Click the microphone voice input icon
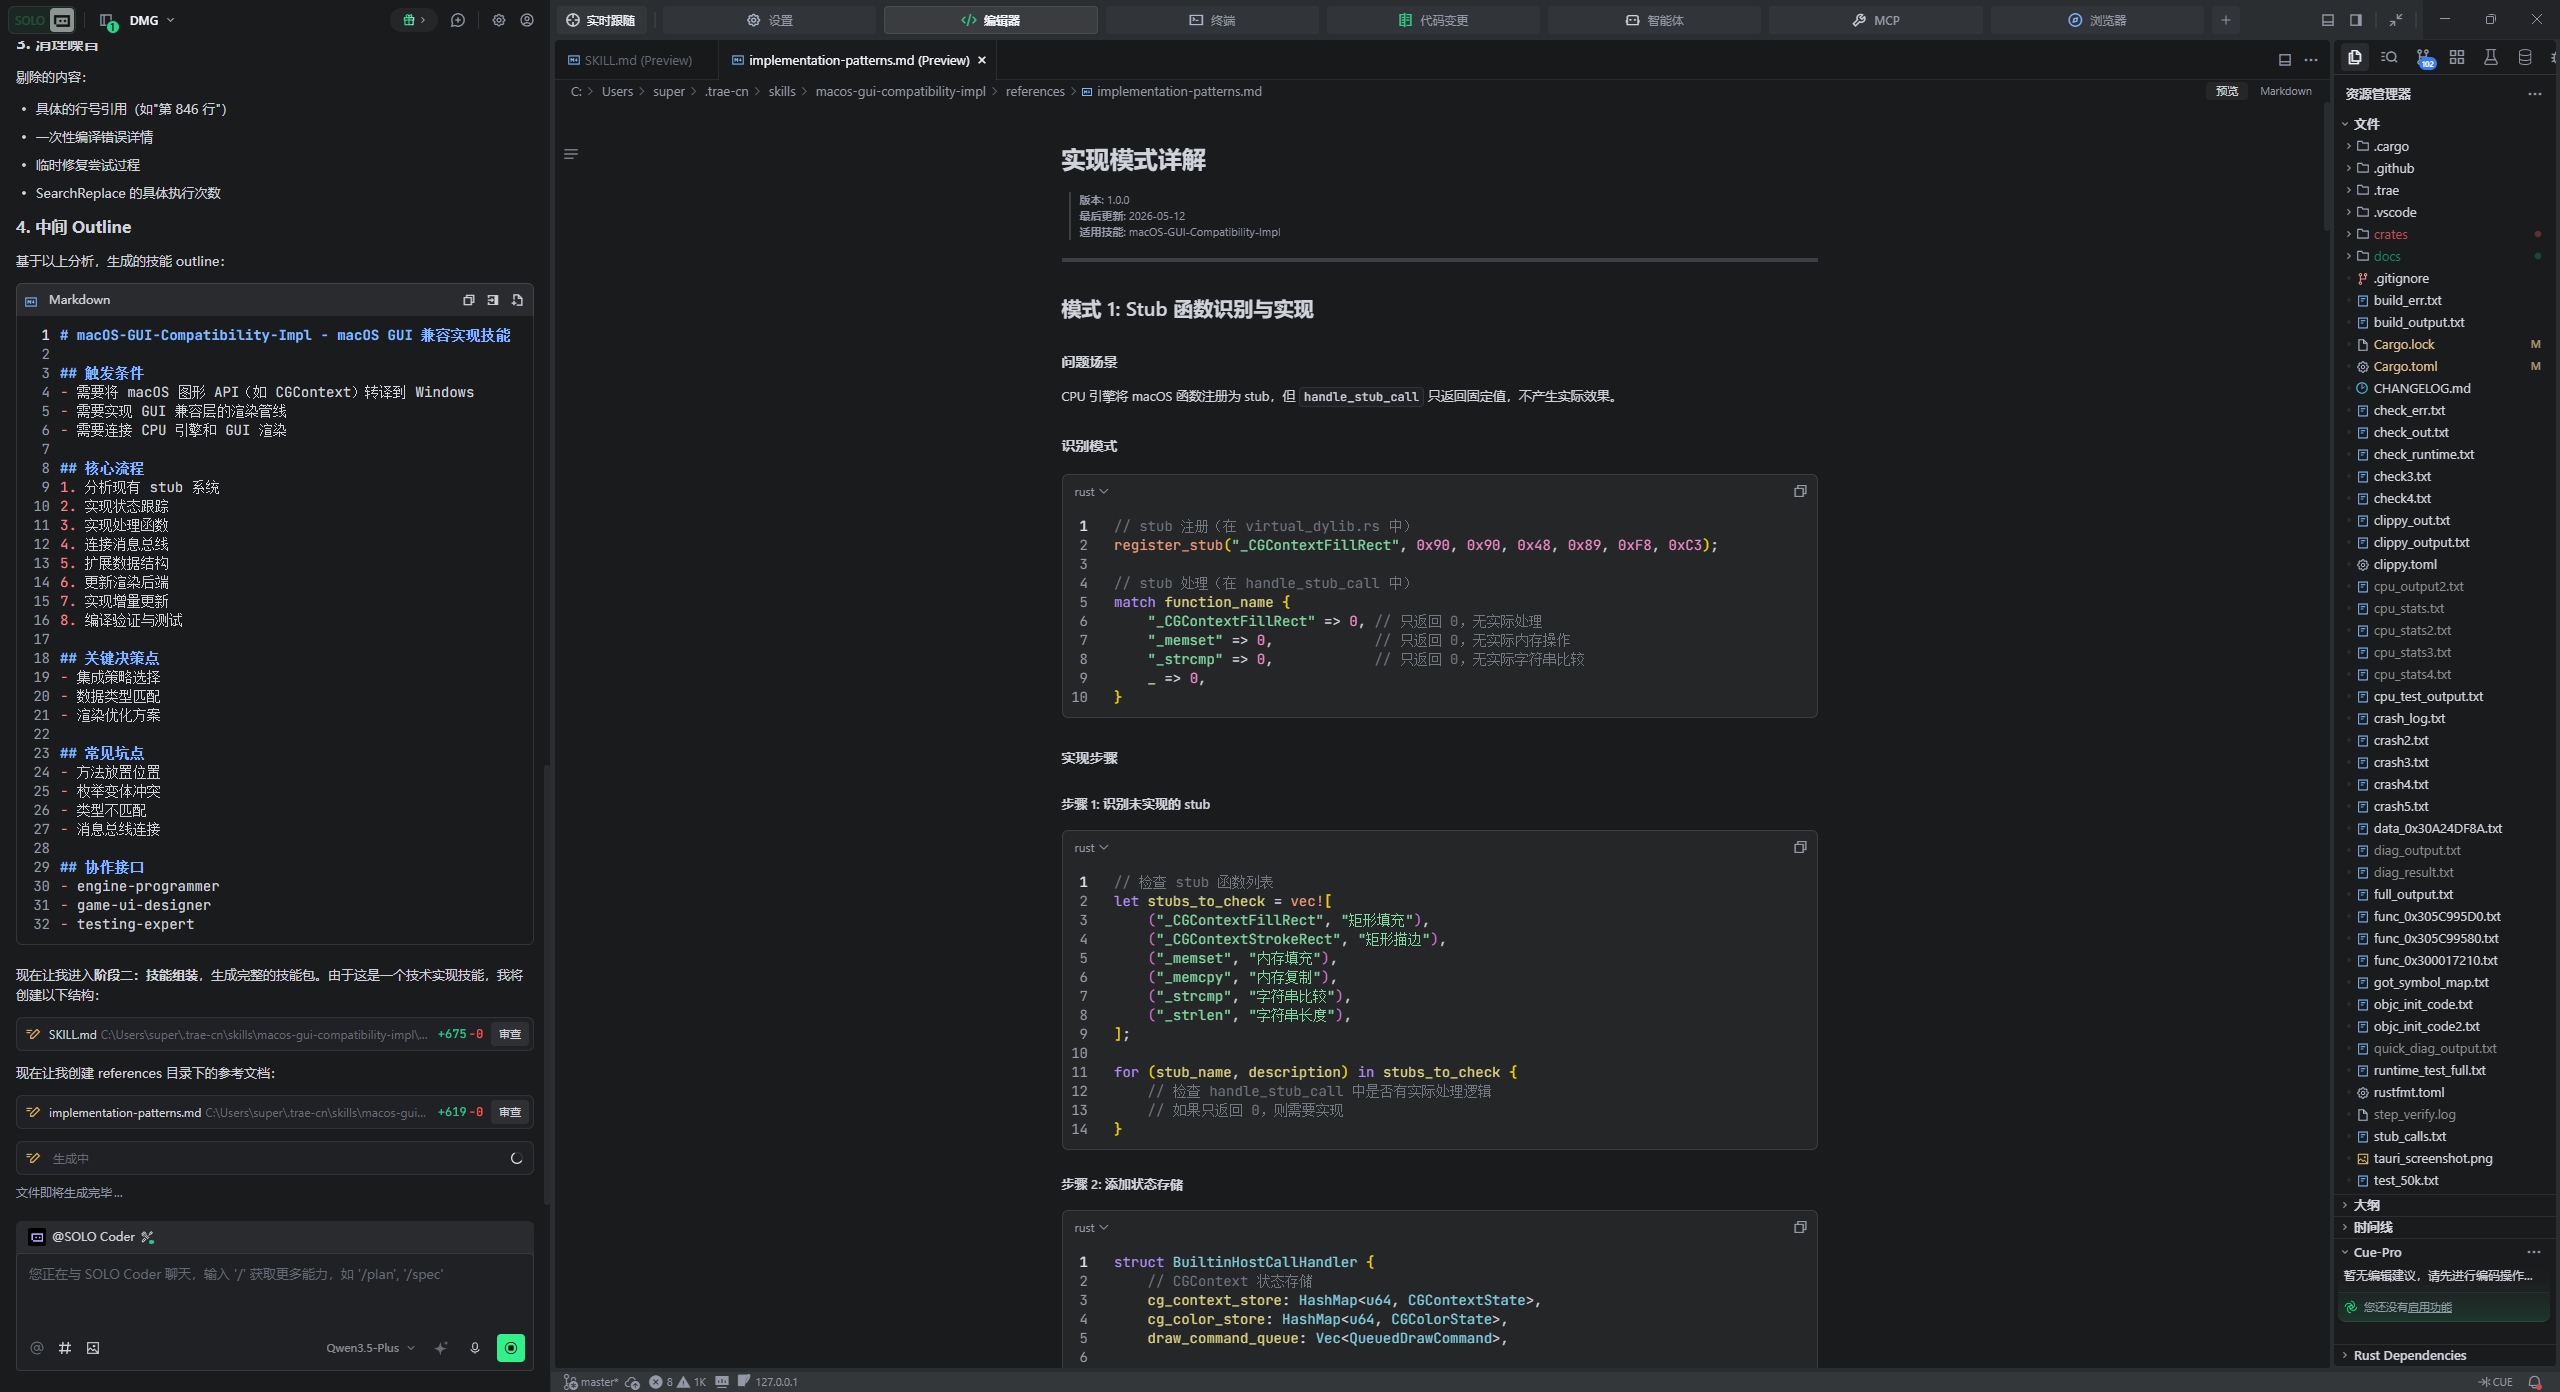This screenshot has height=1392, width=2560. [x=475, y=1348]
